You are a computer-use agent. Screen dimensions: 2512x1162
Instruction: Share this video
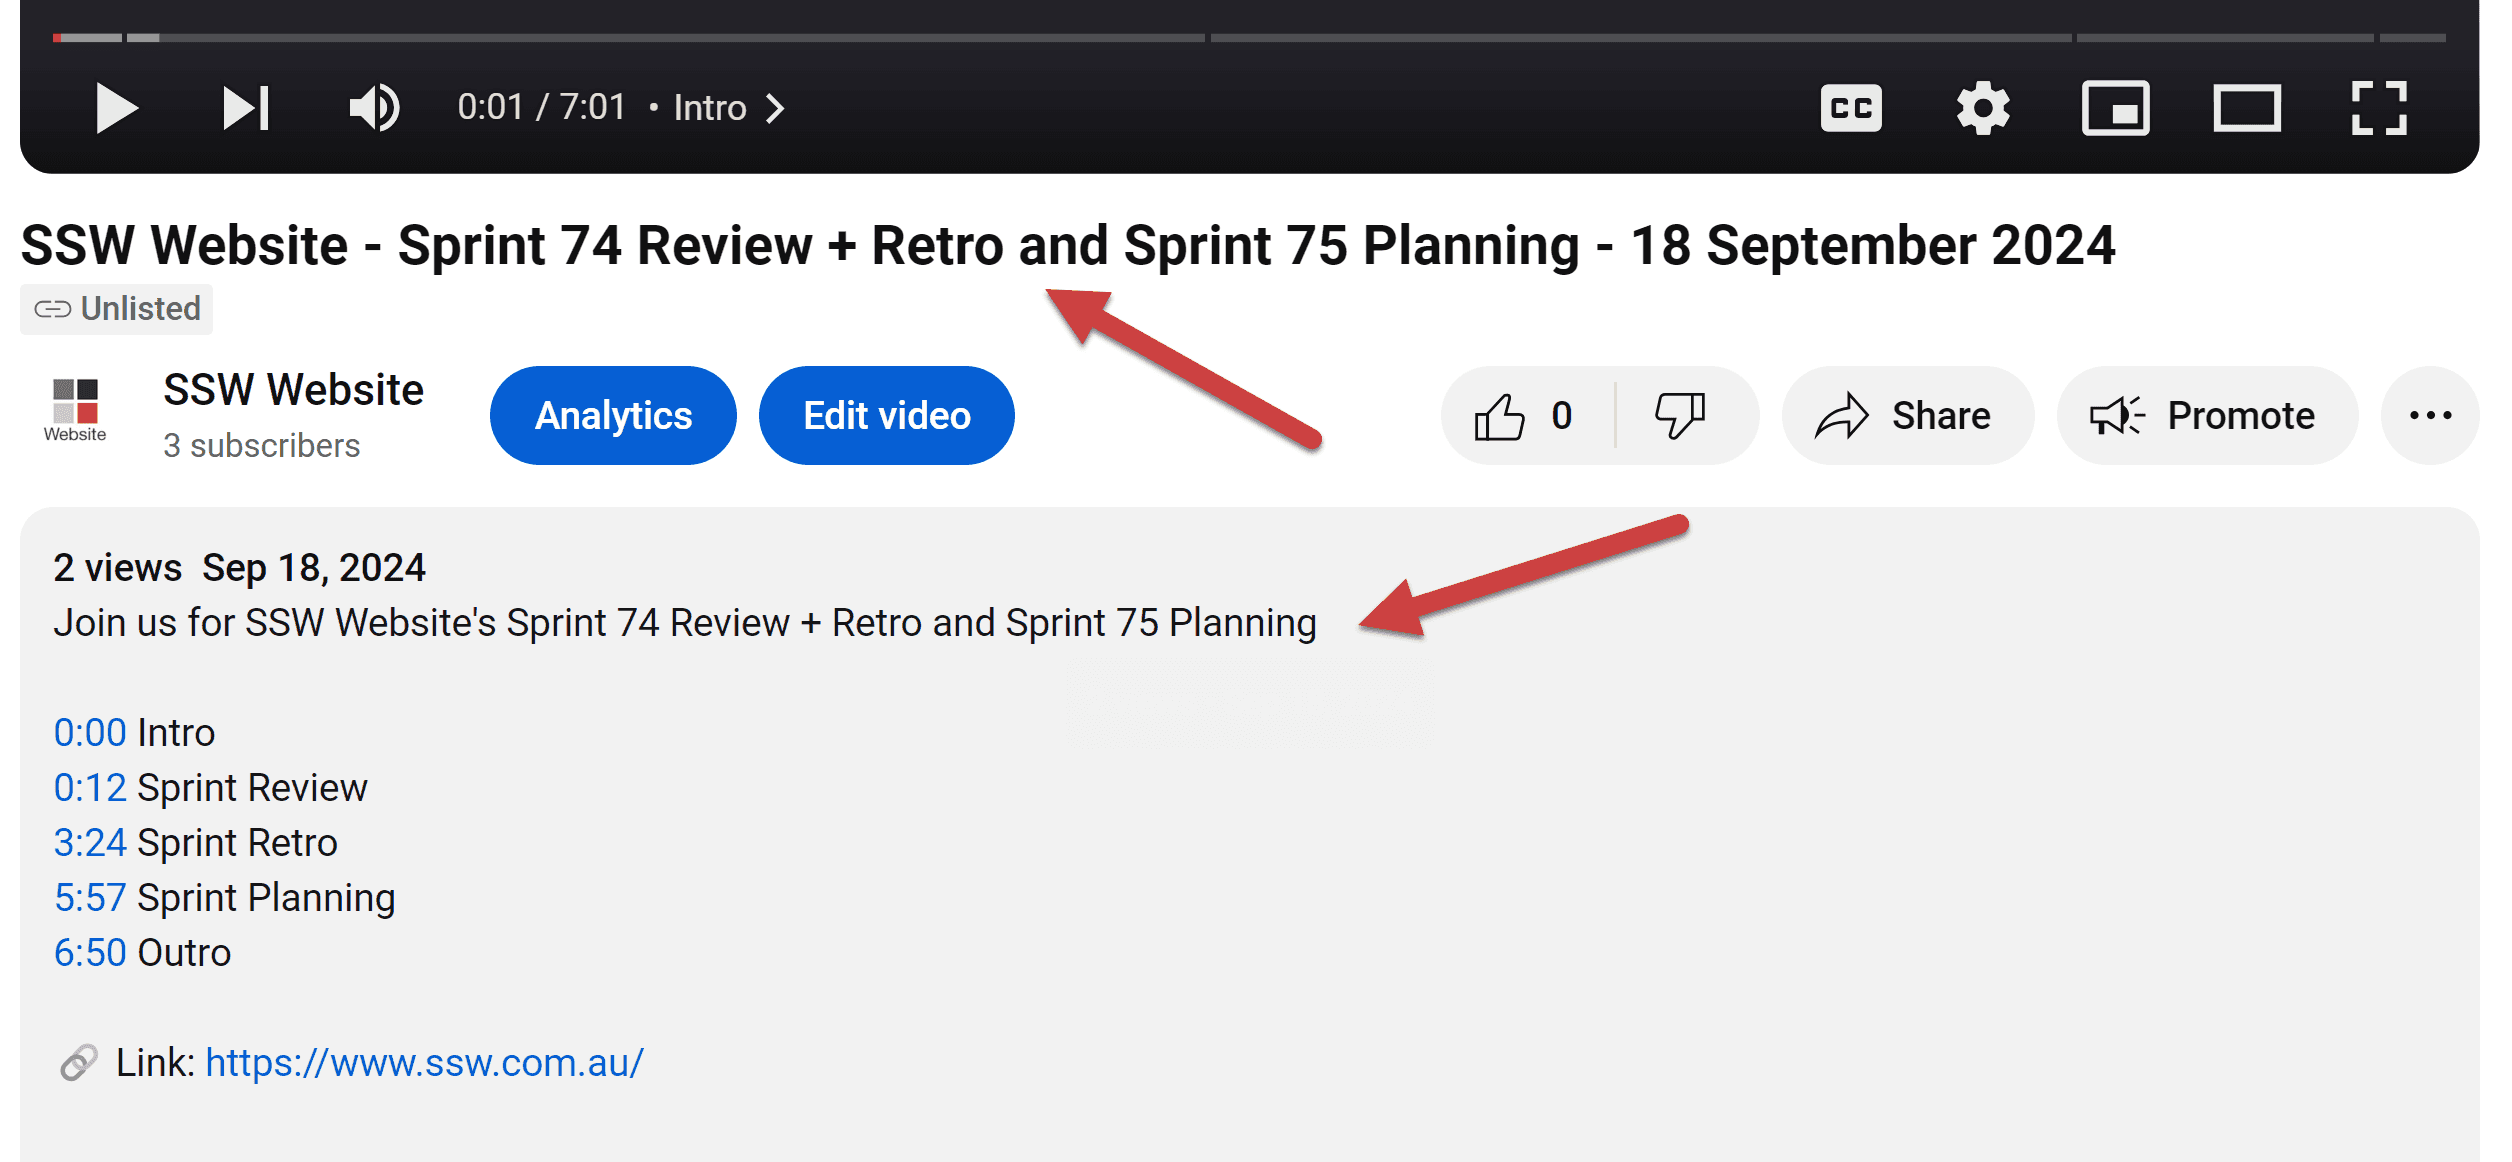point(1906,416)
